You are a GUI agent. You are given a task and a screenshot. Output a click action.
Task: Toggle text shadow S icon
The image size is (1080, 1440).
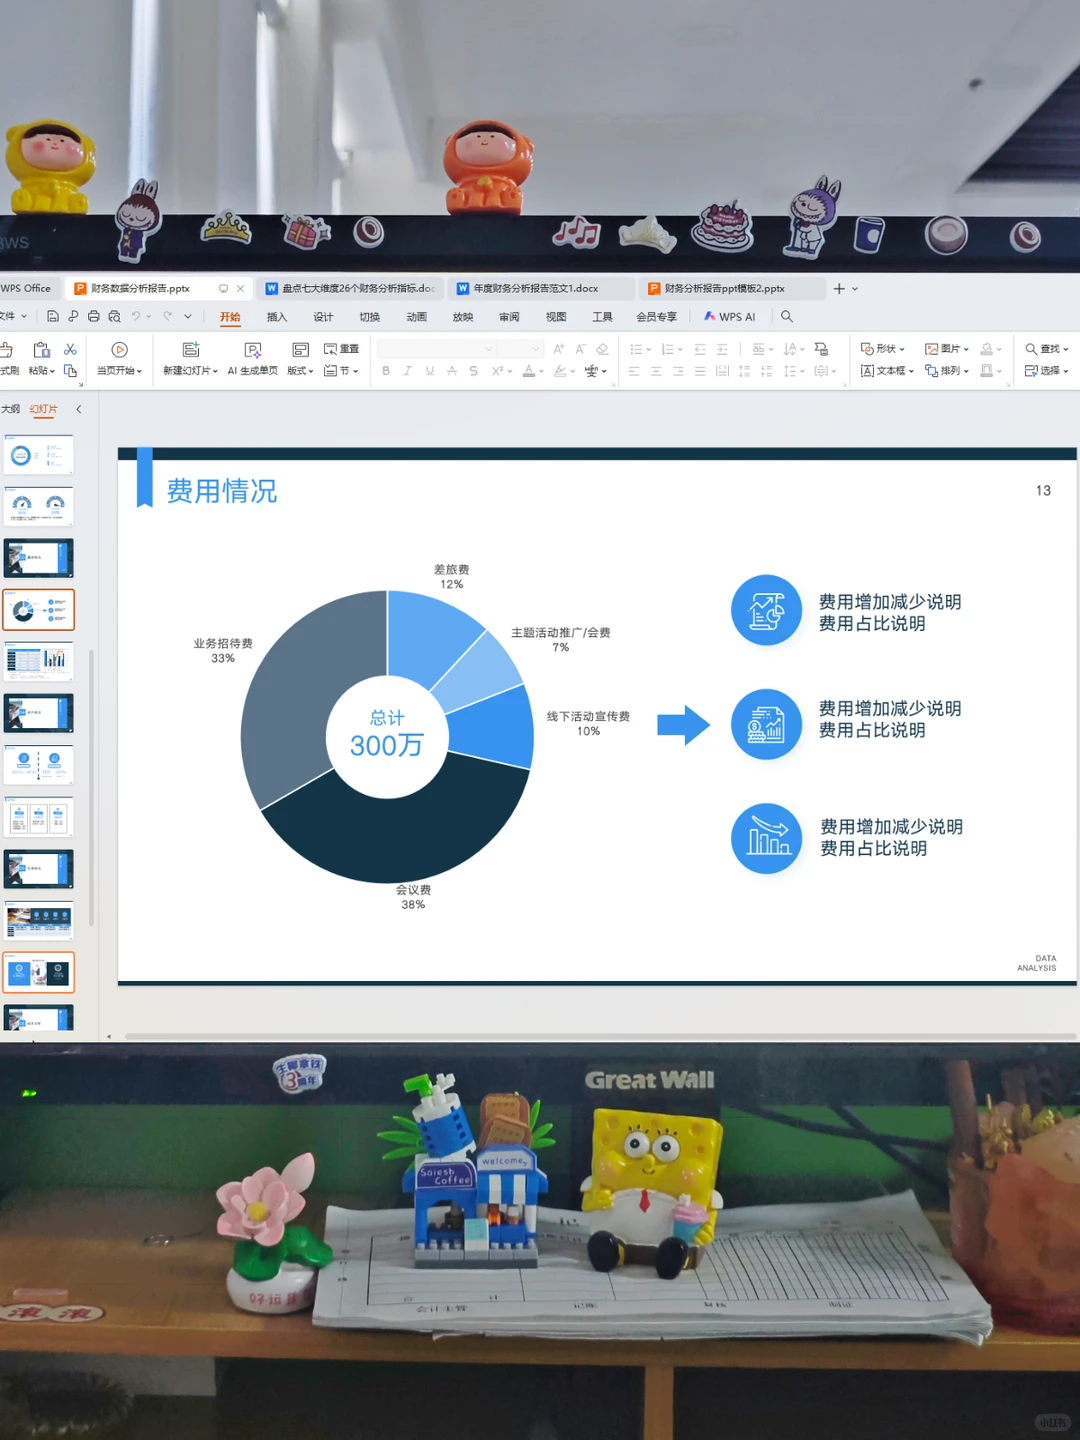[x=474, y=371]
